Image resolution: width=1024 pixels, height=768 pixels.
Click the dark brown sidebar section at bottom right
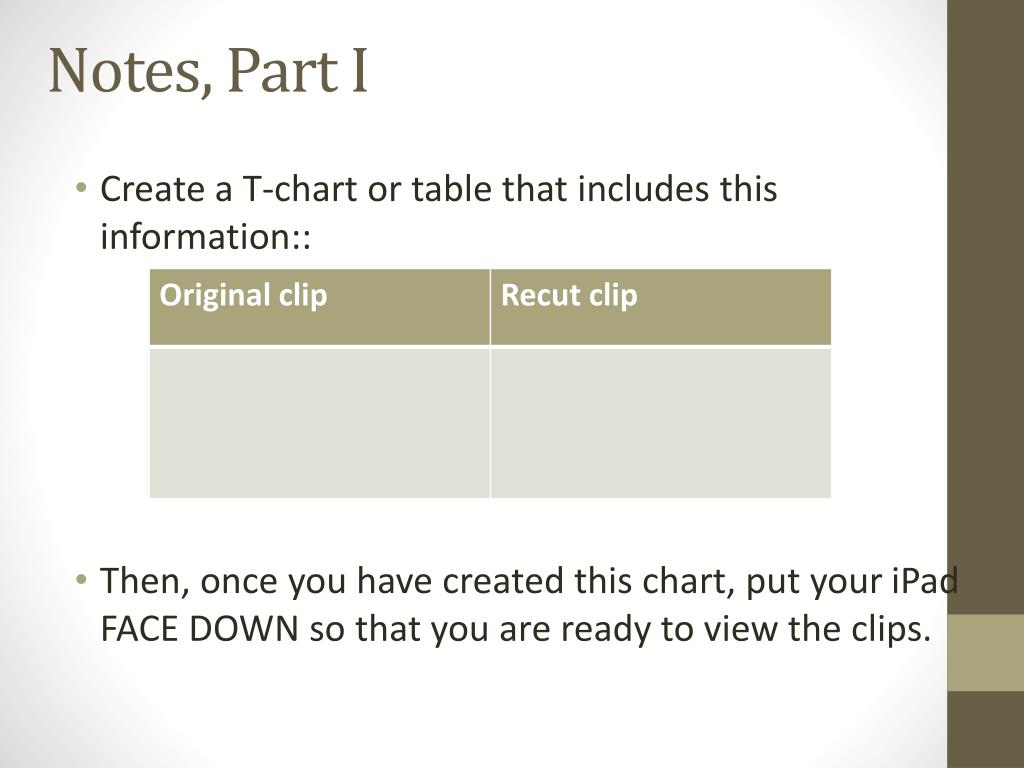[x=985, y=729]
